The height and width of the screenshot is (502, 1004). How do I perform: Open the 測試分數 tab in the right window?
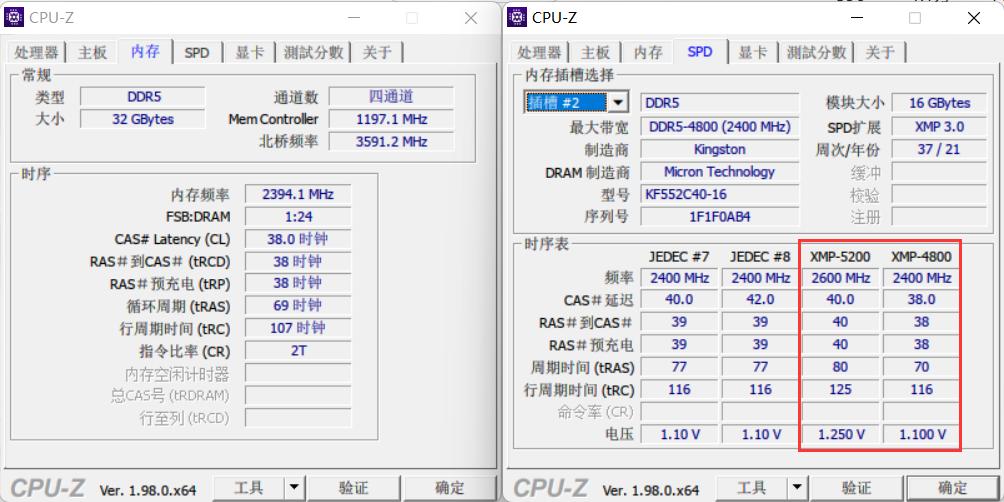coord(816,53)
